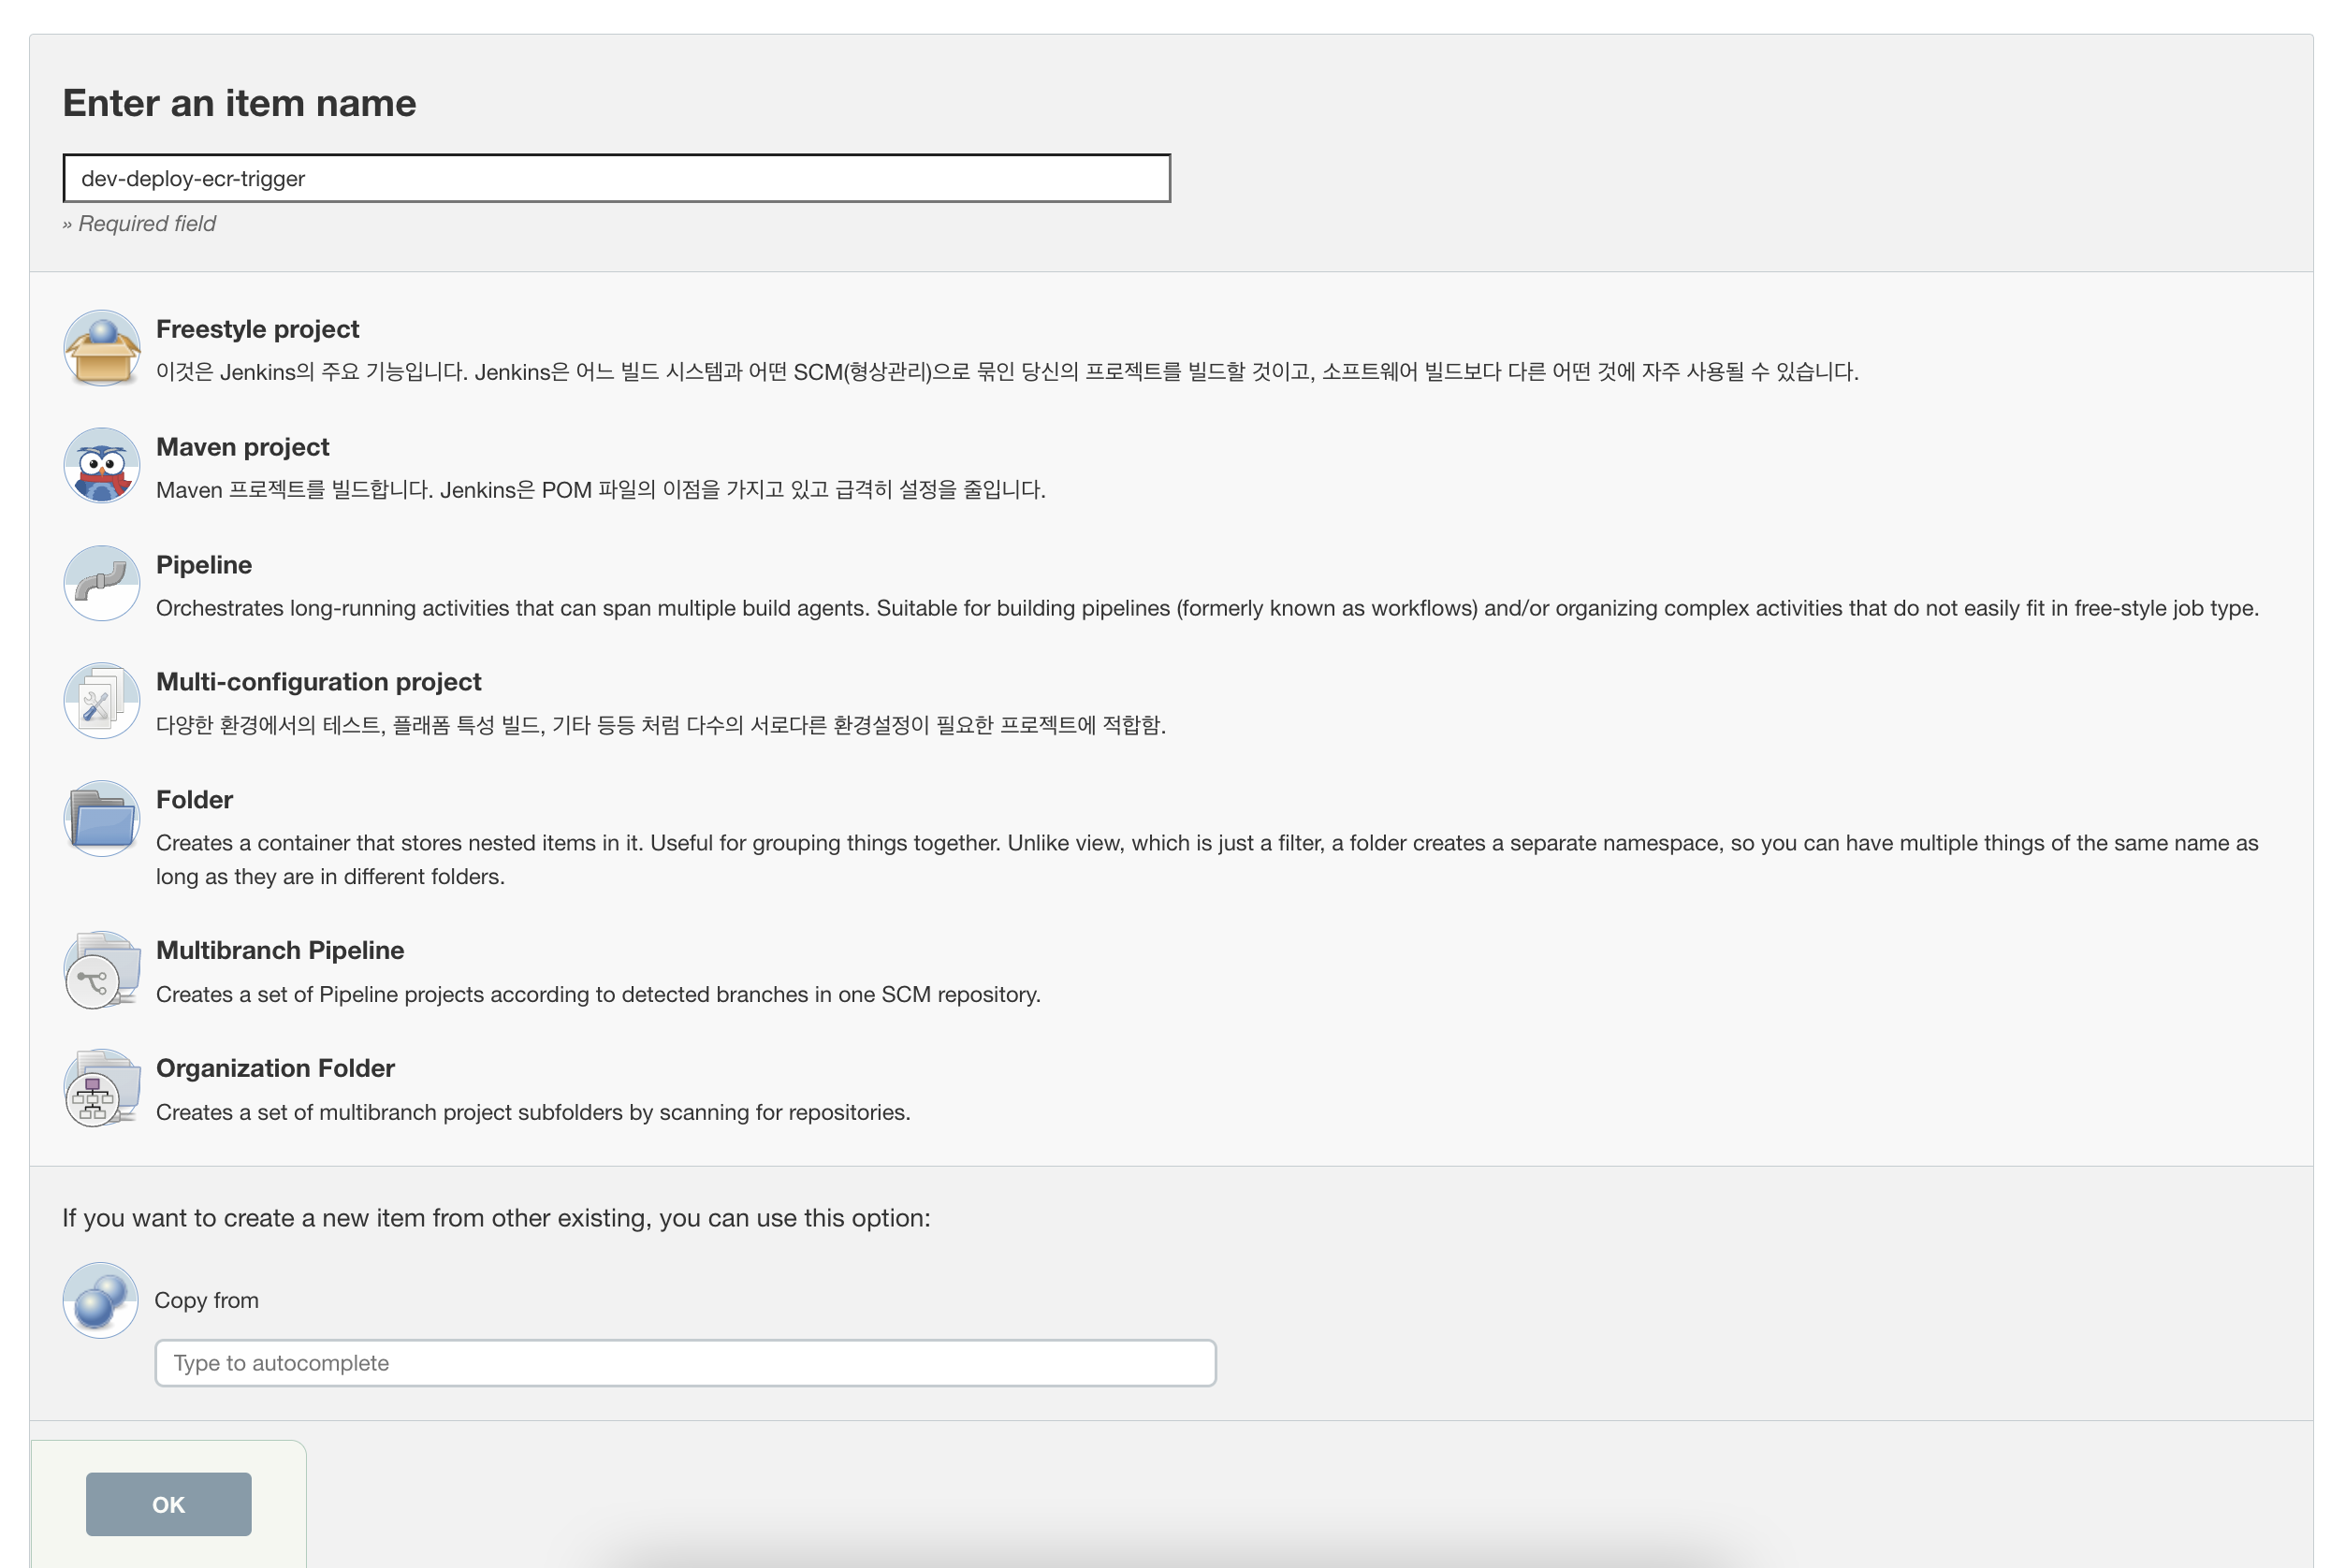The image size is (2345, 1568).
Task: Choose the Maven project title
Action: click(242, 447)
